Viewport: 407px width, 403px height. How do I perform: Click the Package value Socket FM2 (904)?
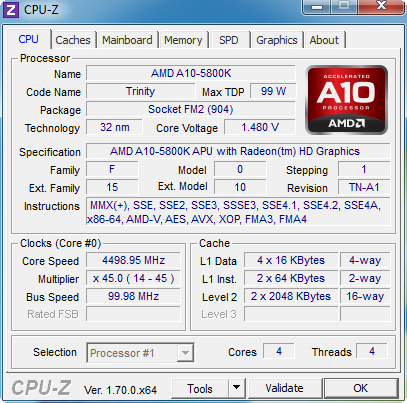[x=191, y=109]
